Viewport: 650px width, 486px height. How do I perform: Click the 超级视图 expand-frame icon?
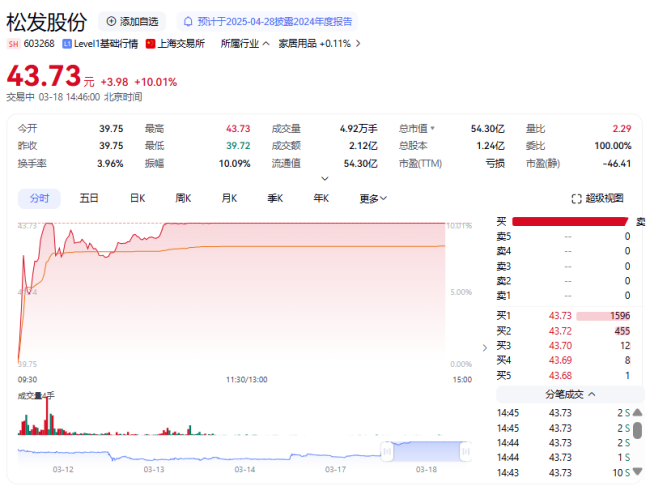click(576, 199)
